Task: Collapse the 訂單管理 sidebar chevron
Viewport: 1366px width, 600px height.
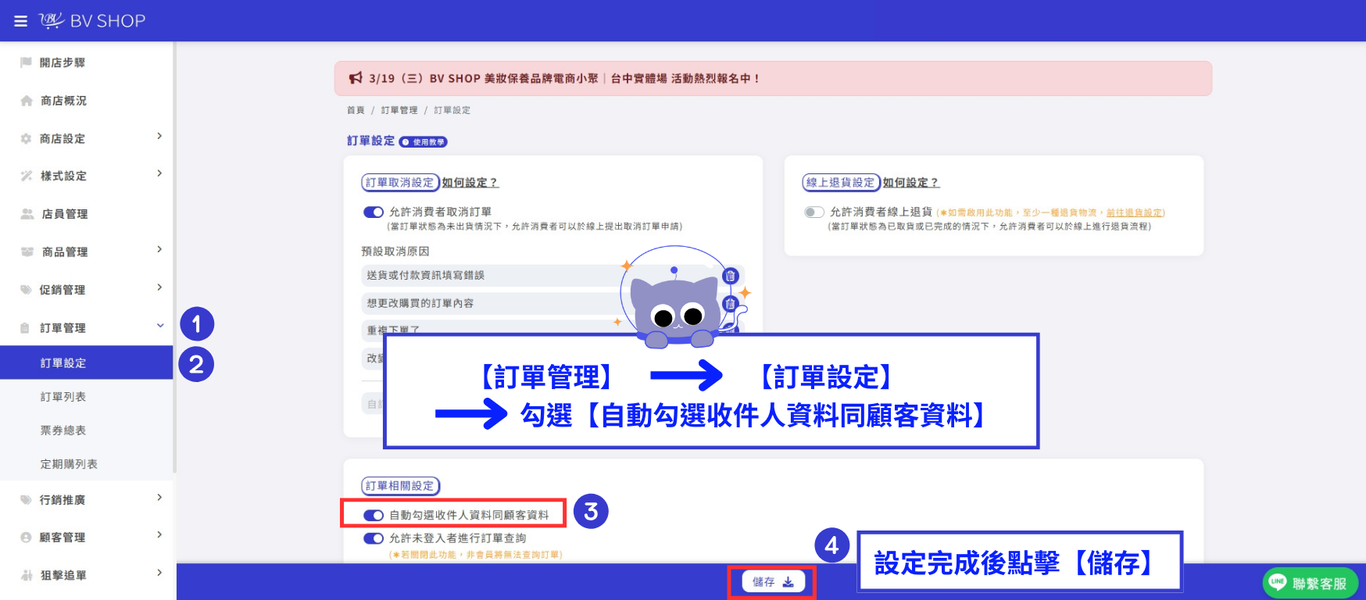Action: pyautogui.click(x=159, y=326)
